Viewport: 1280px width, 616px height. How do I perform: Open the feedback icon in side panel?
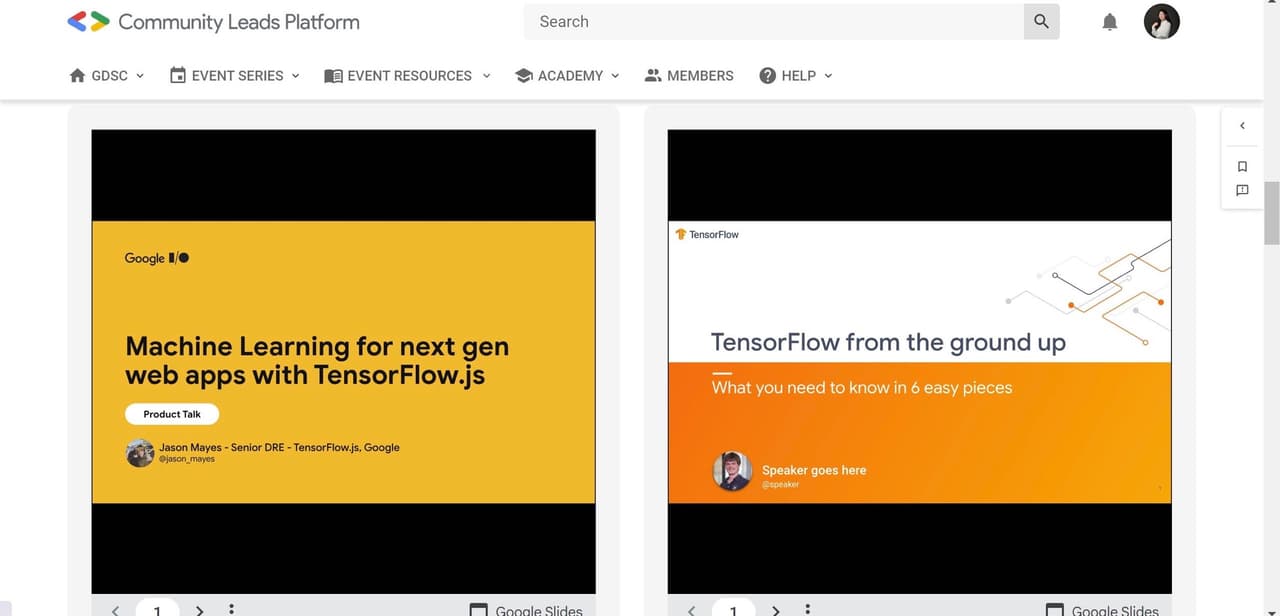click(1242, 190)
